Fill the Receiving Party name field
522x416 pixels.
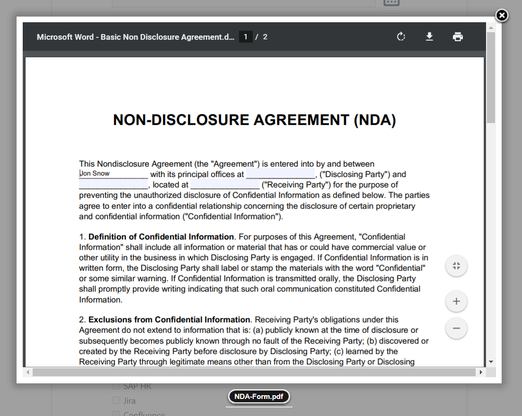(x=113, y=184)
